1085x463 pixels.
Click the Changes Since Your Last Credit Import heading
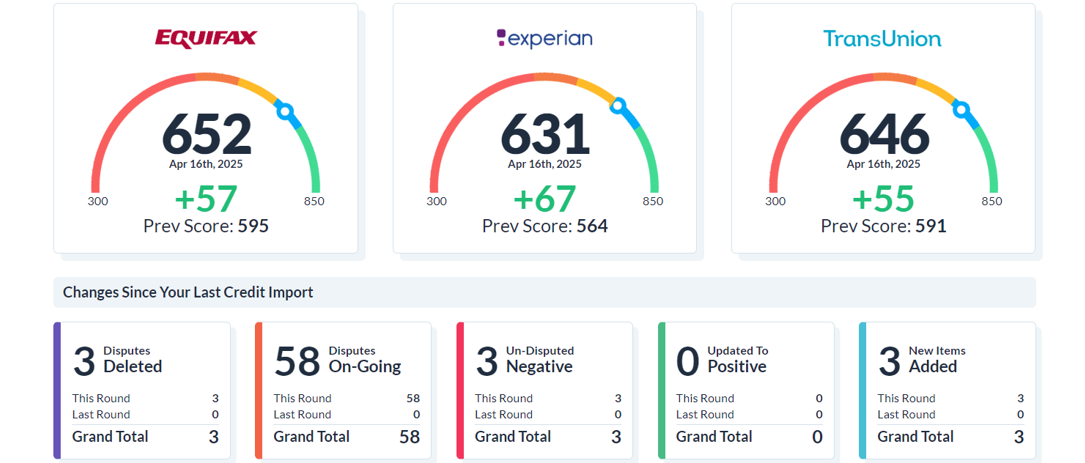pos(188,292)
